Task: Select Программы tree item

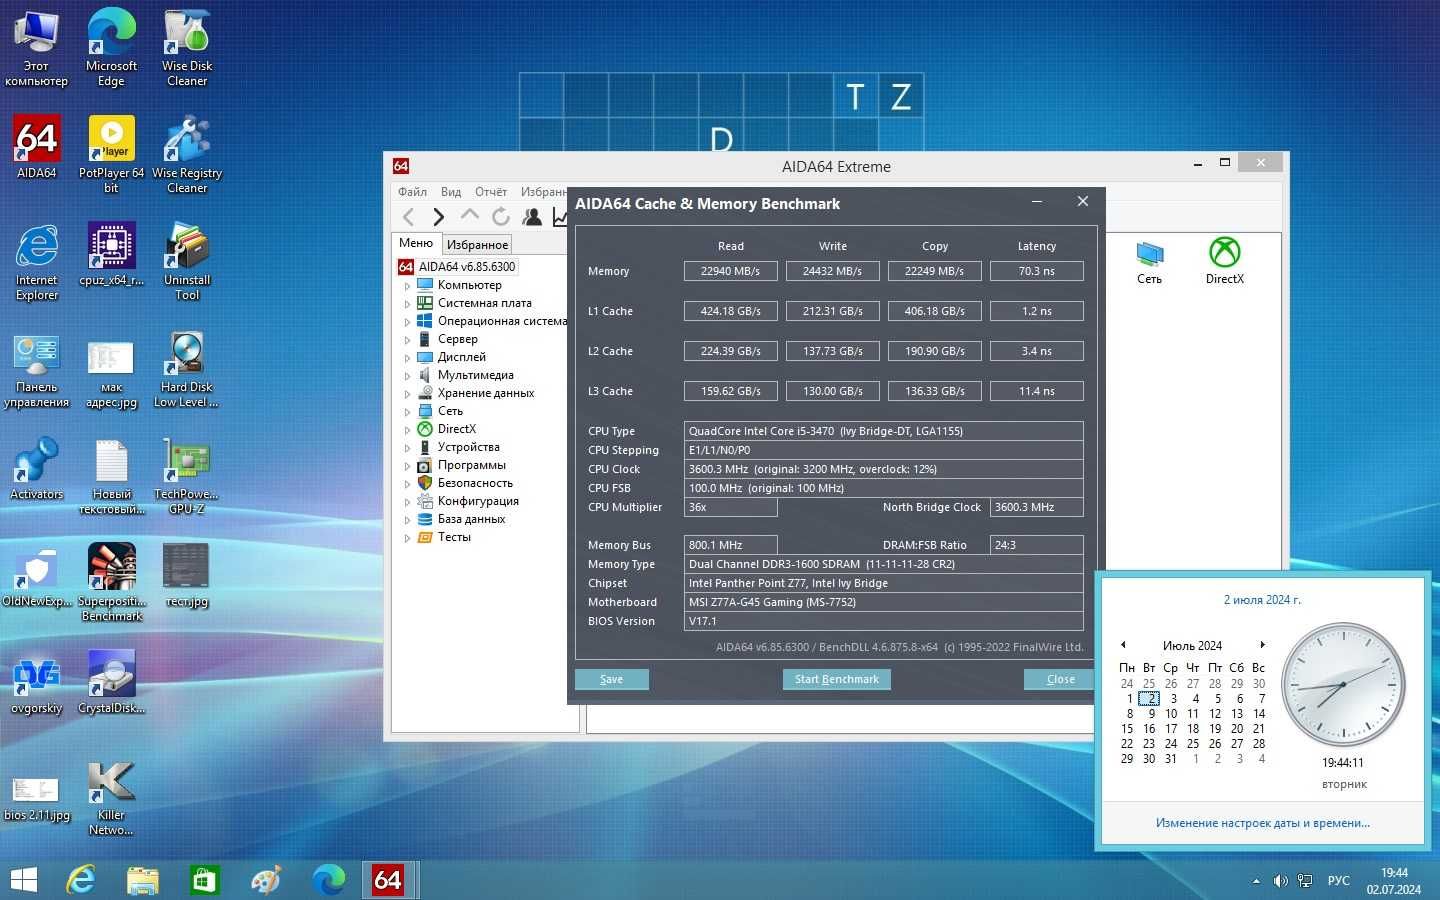Action: point(472,465)
